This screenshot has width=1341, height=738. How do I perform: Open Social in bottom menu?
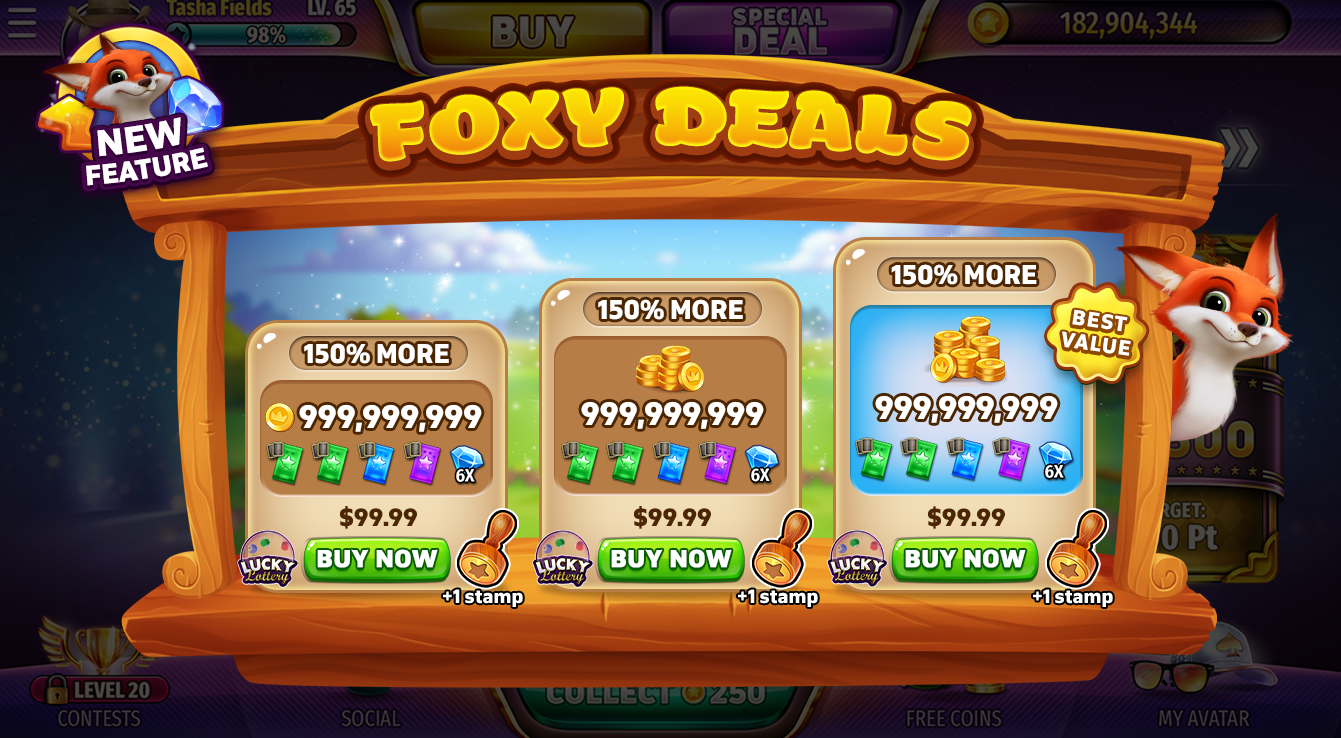click(370, 718)
